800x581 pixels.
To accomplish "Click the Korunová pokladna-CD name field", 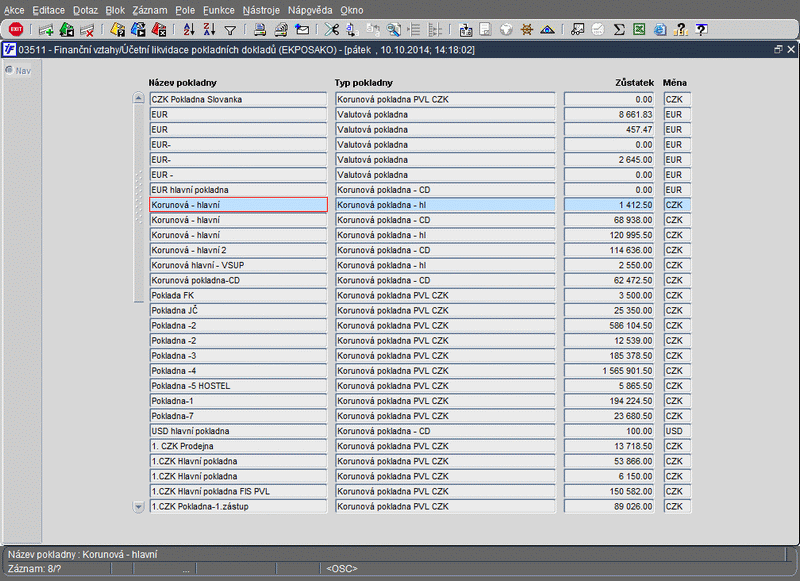I will tap(238, 280).
